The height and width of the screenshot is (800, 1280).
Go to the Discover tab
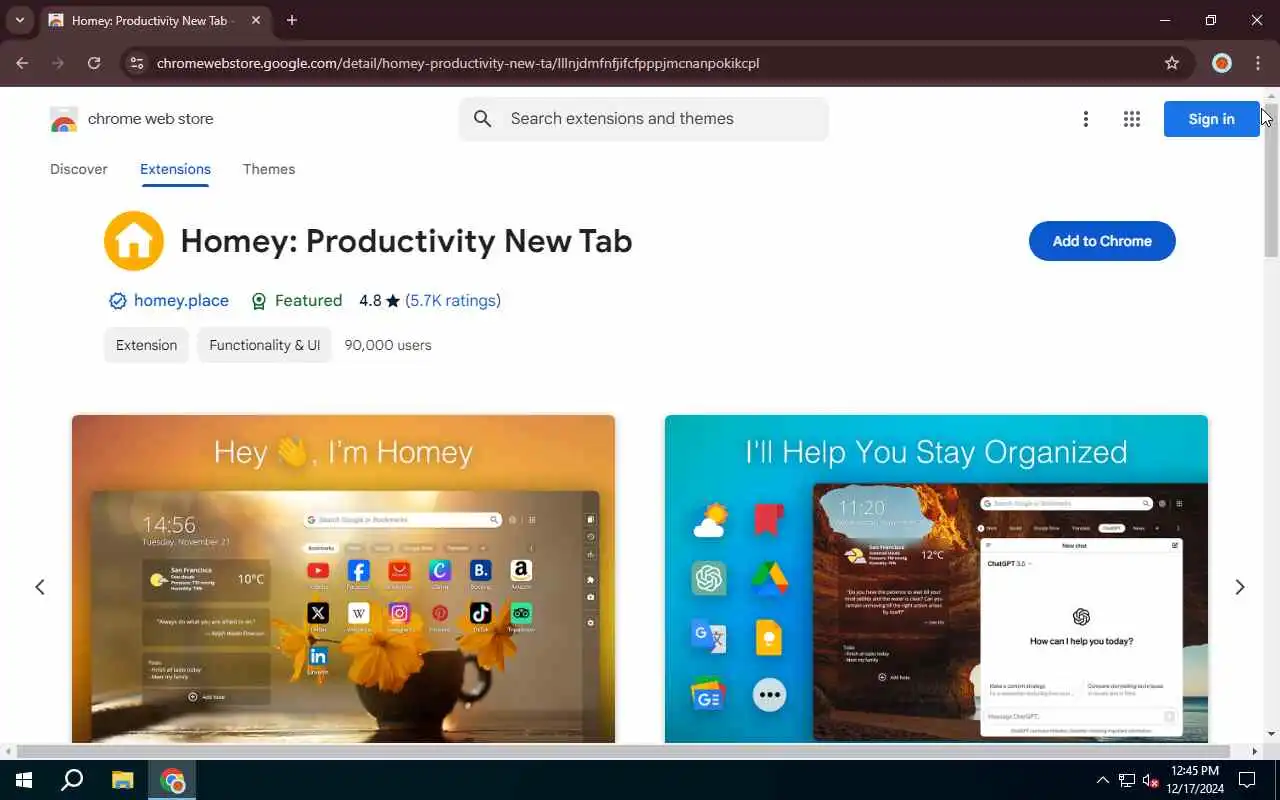(x=79, y=169)
